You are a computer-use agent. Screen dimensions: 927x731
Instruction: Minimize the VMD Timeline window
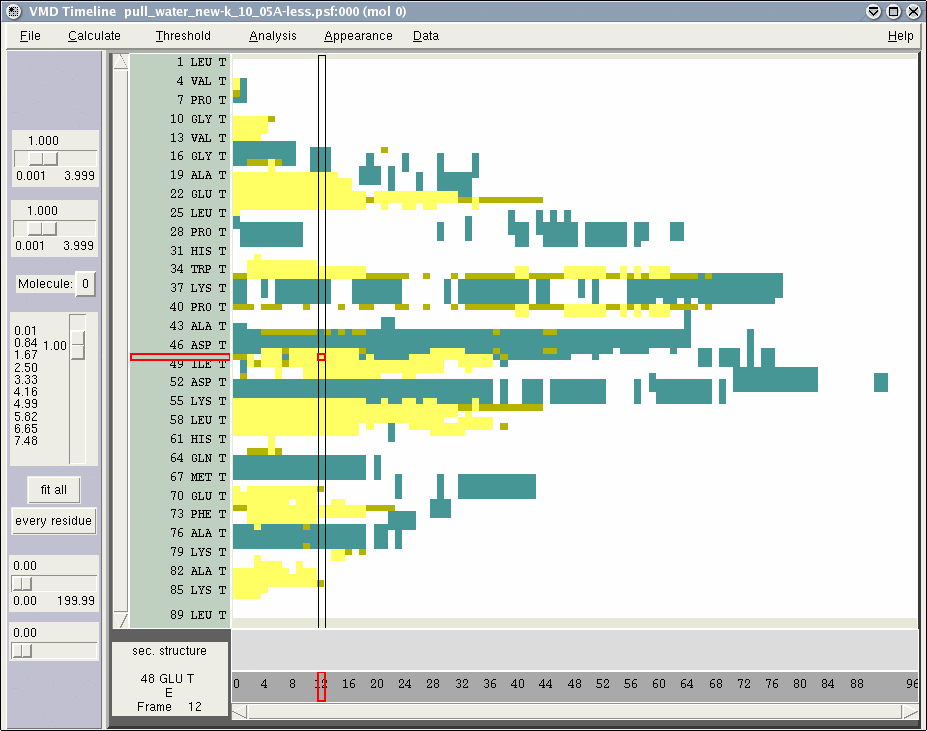pyautogui.click(x=873, y=11)
